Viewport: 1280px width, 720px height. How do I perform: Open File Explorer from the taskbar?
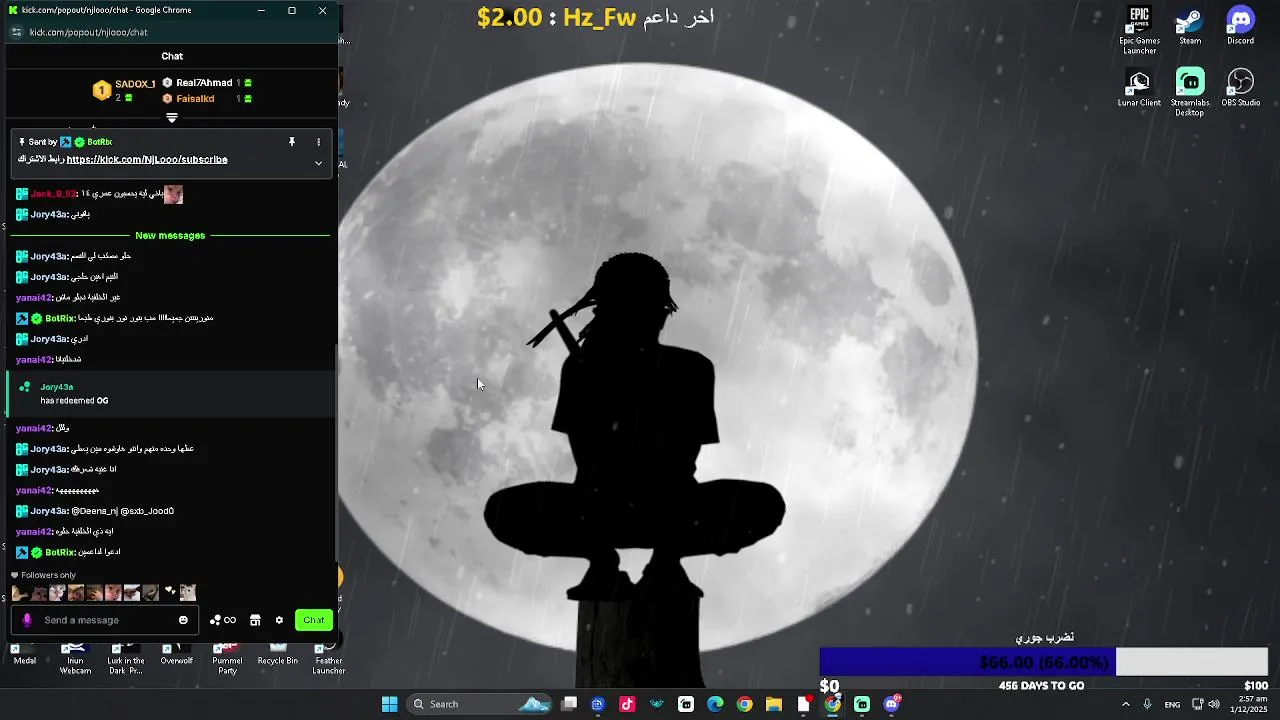[x=774, y=704]
